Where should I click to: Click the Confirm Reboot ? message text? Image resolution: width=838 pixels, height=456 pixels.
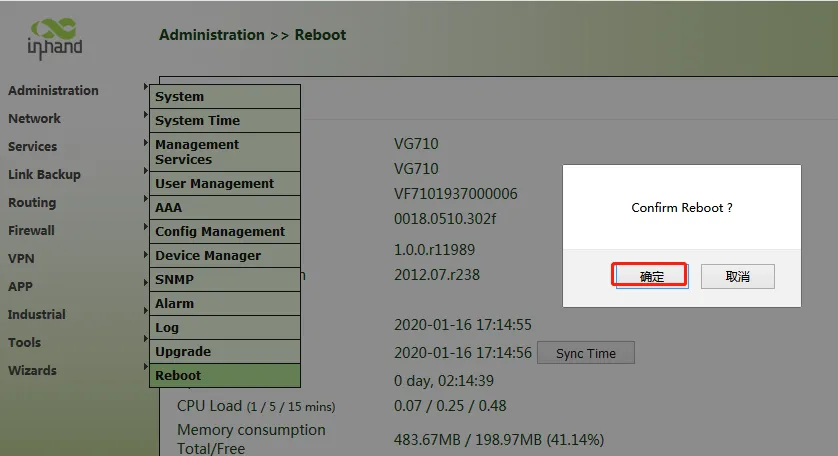tap(682, 208)
